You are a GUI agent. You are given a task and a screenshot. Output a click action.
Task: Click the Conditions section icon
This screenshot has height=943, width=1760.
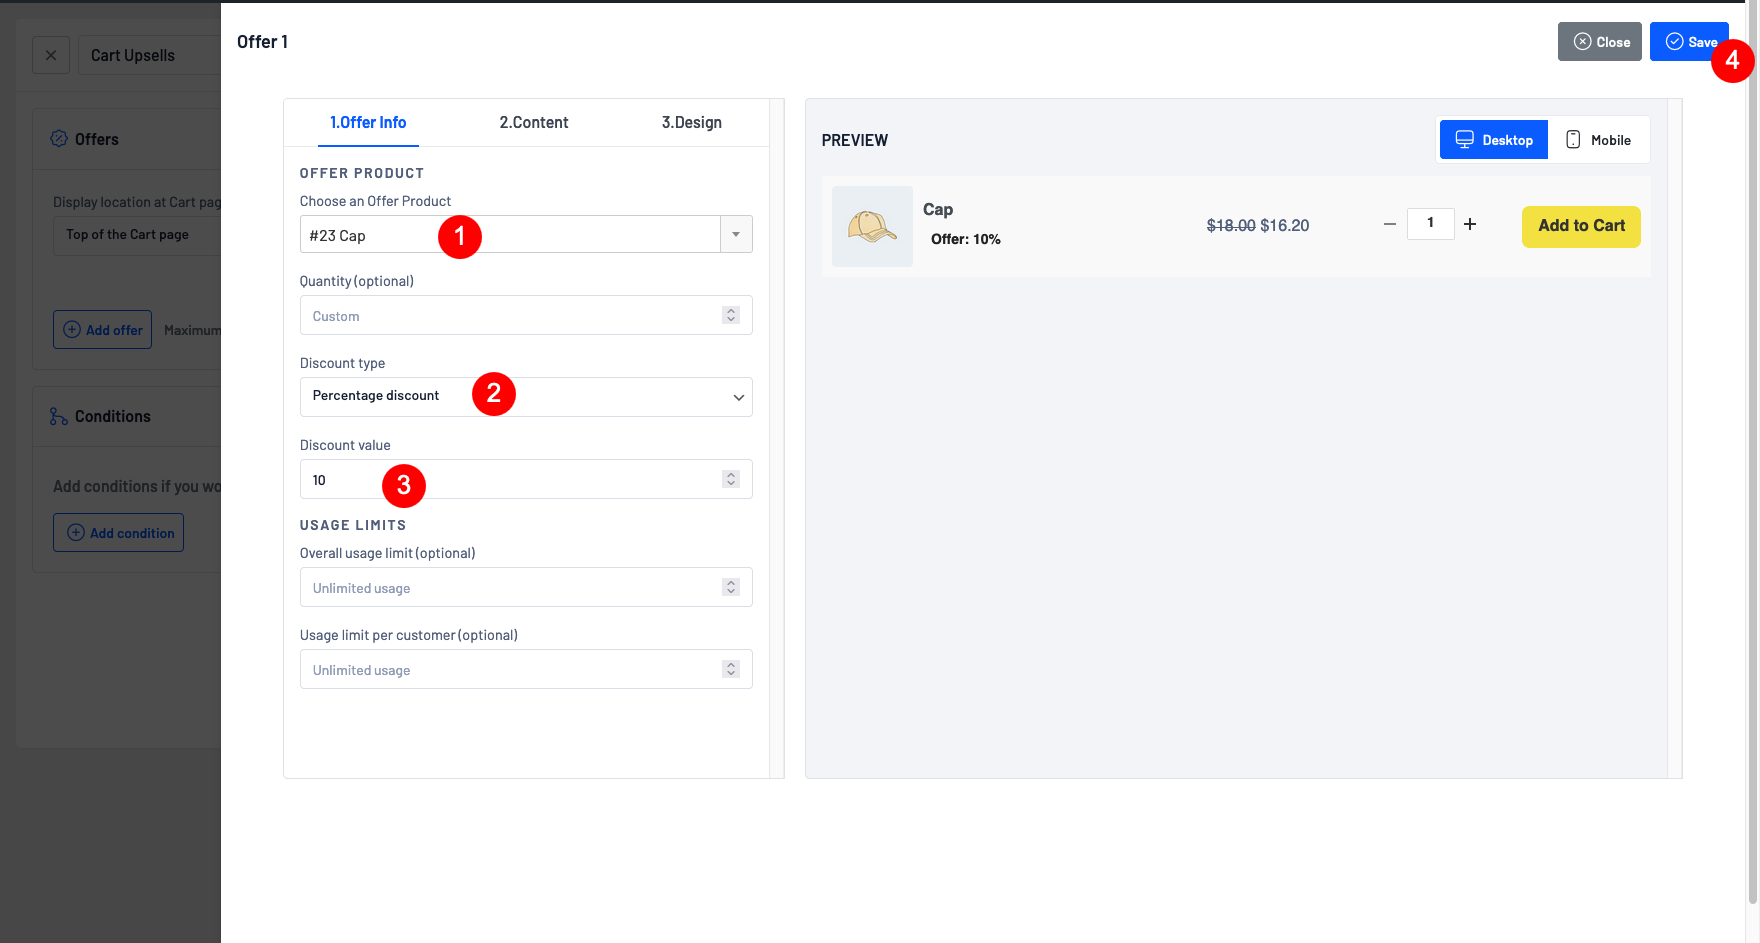point(59,417)
